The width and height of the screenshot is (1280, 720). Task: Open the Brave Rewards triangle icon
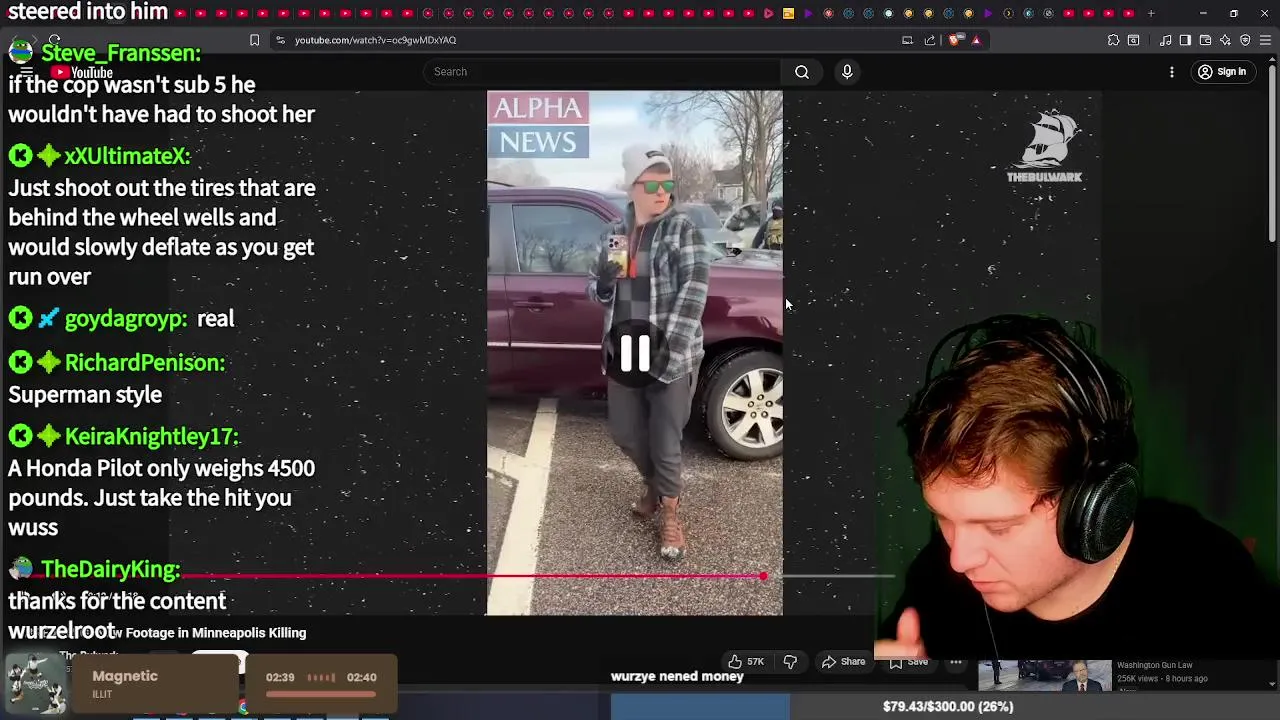pyautogui.click(x=976, y=40)
